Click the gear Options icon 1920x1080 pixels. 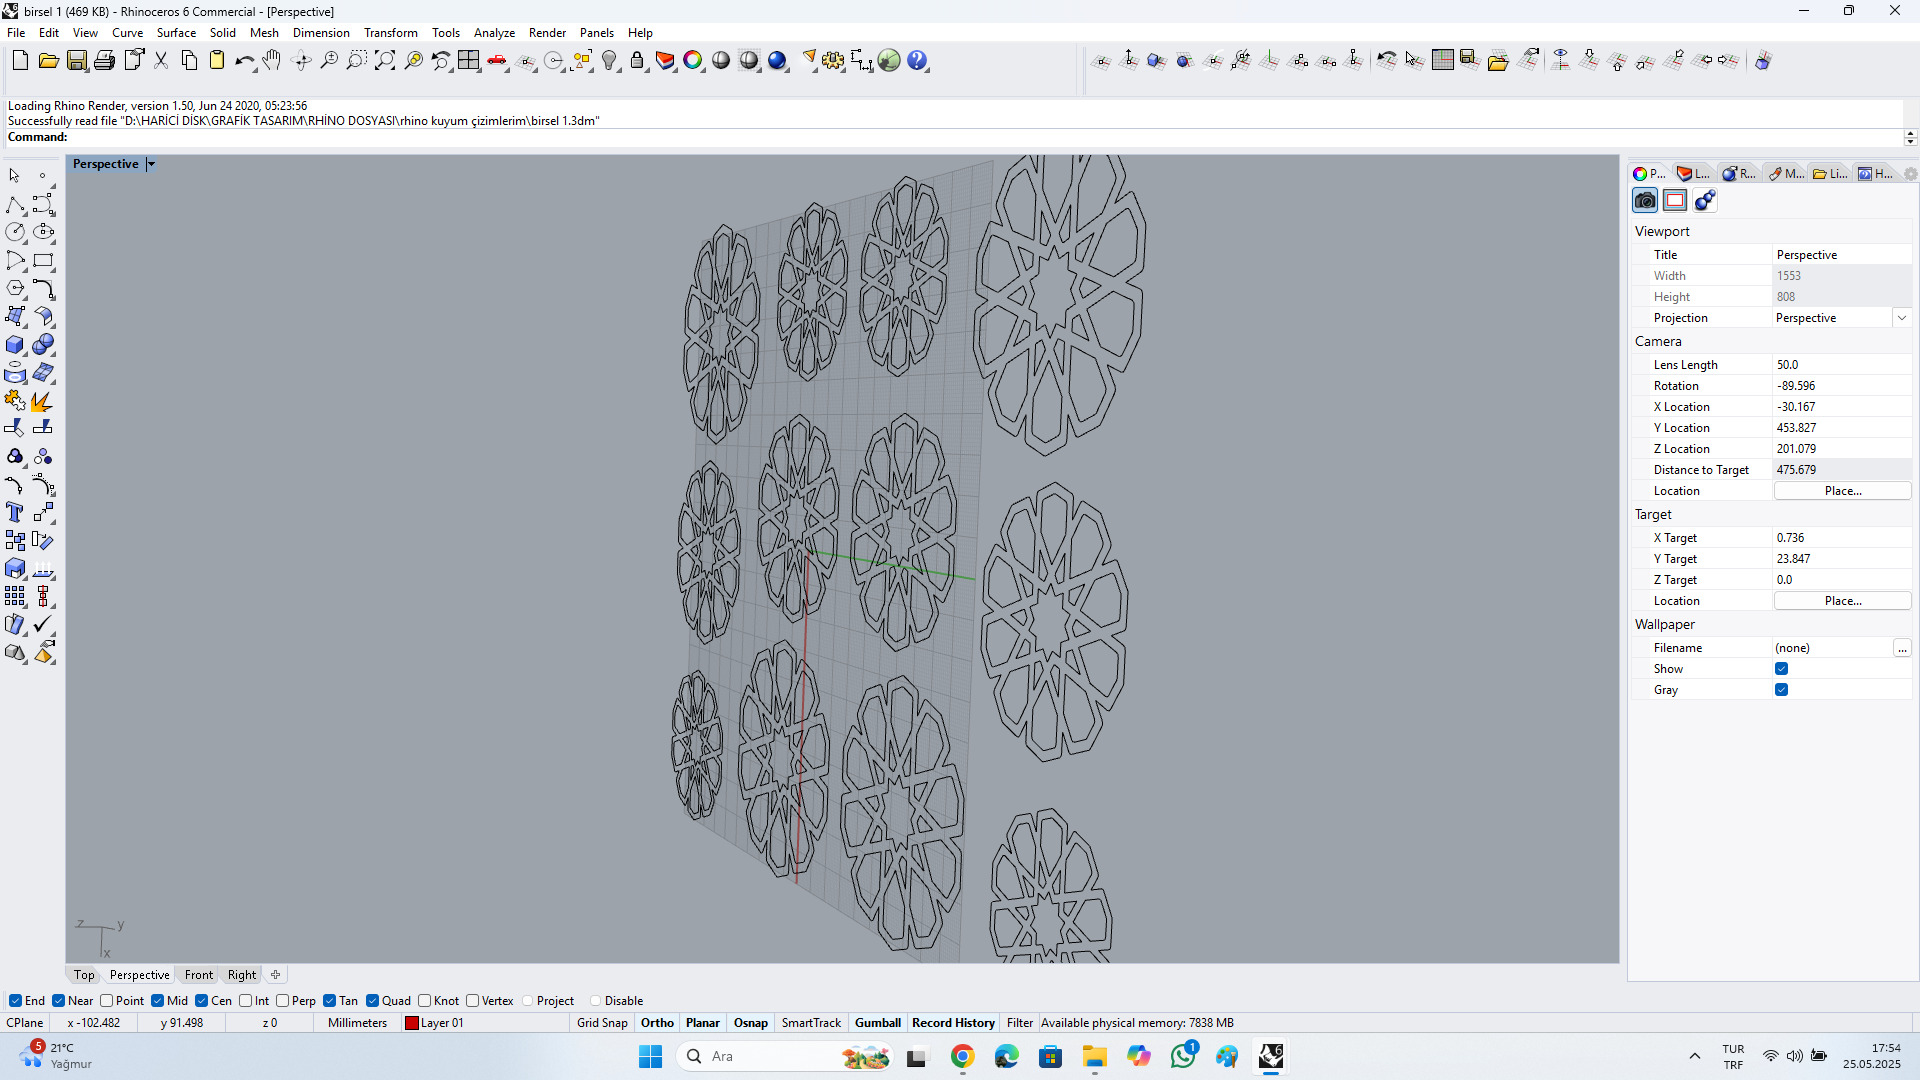pyautogui.click(x=833, y=61)
